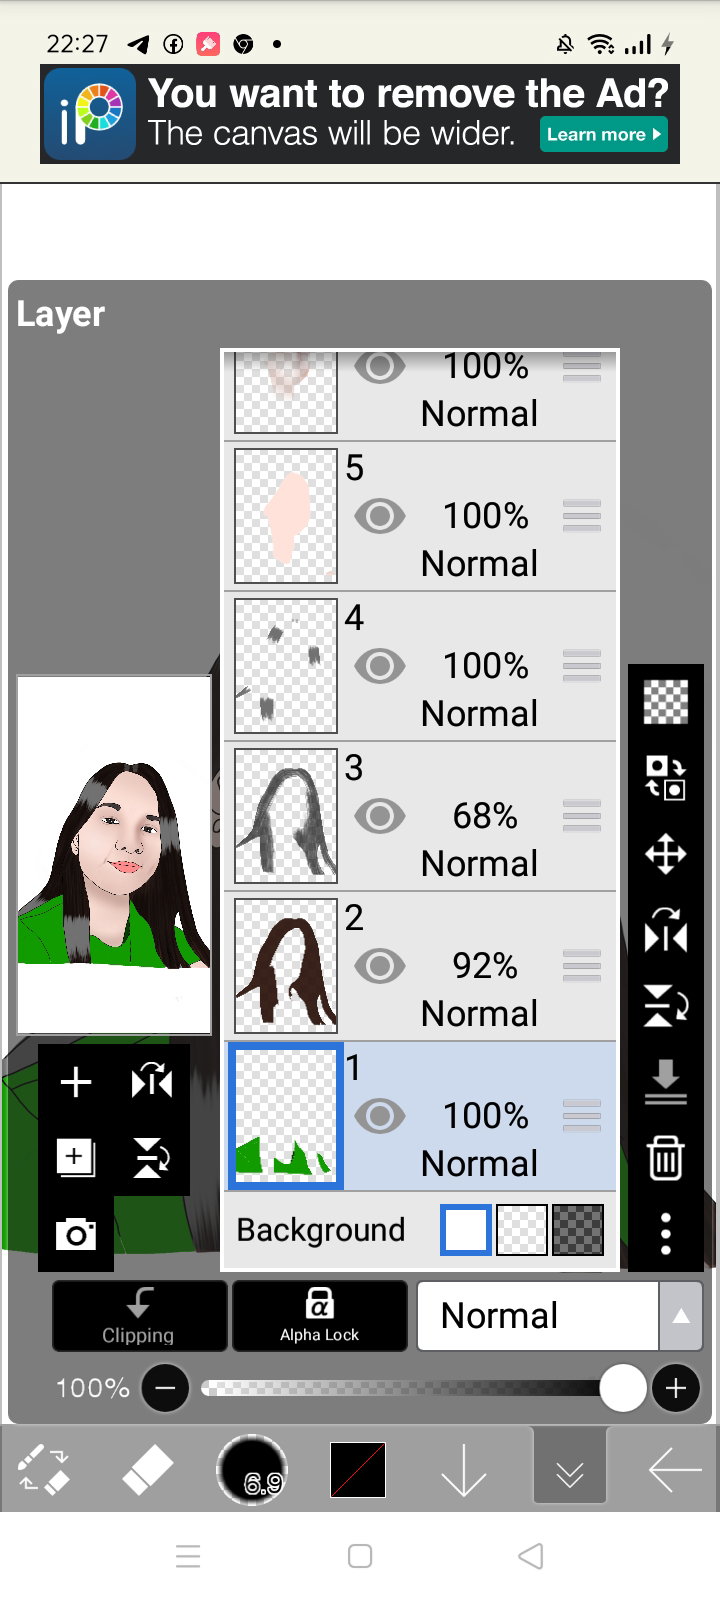Screen dimensions: 720x1600
Task: Open the camera import layer icon
Action: [x=76, y=1235]
